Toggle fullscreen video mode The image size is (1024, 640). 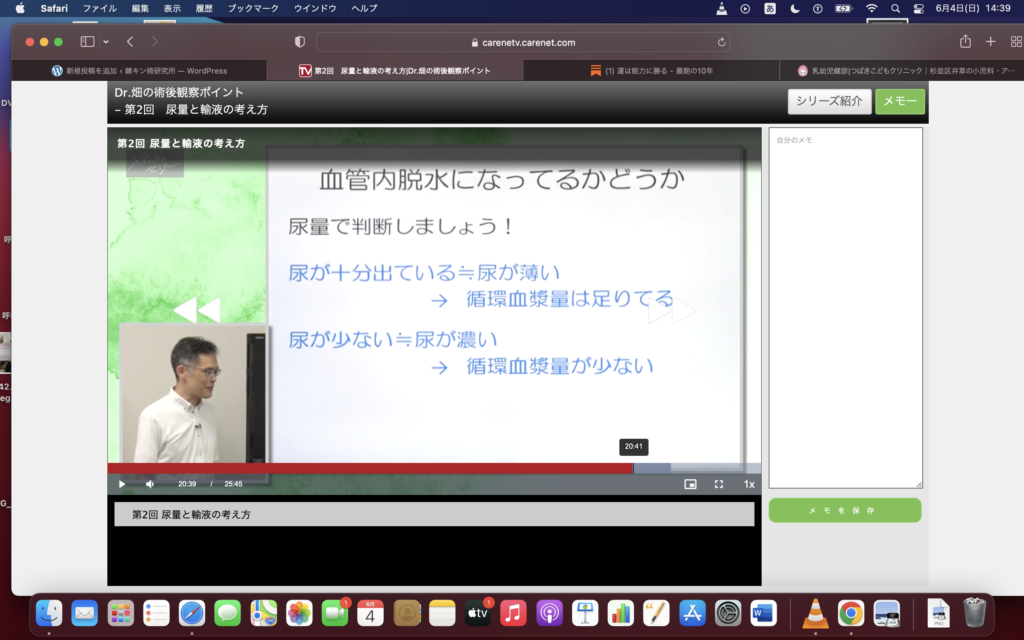[718, 484]
